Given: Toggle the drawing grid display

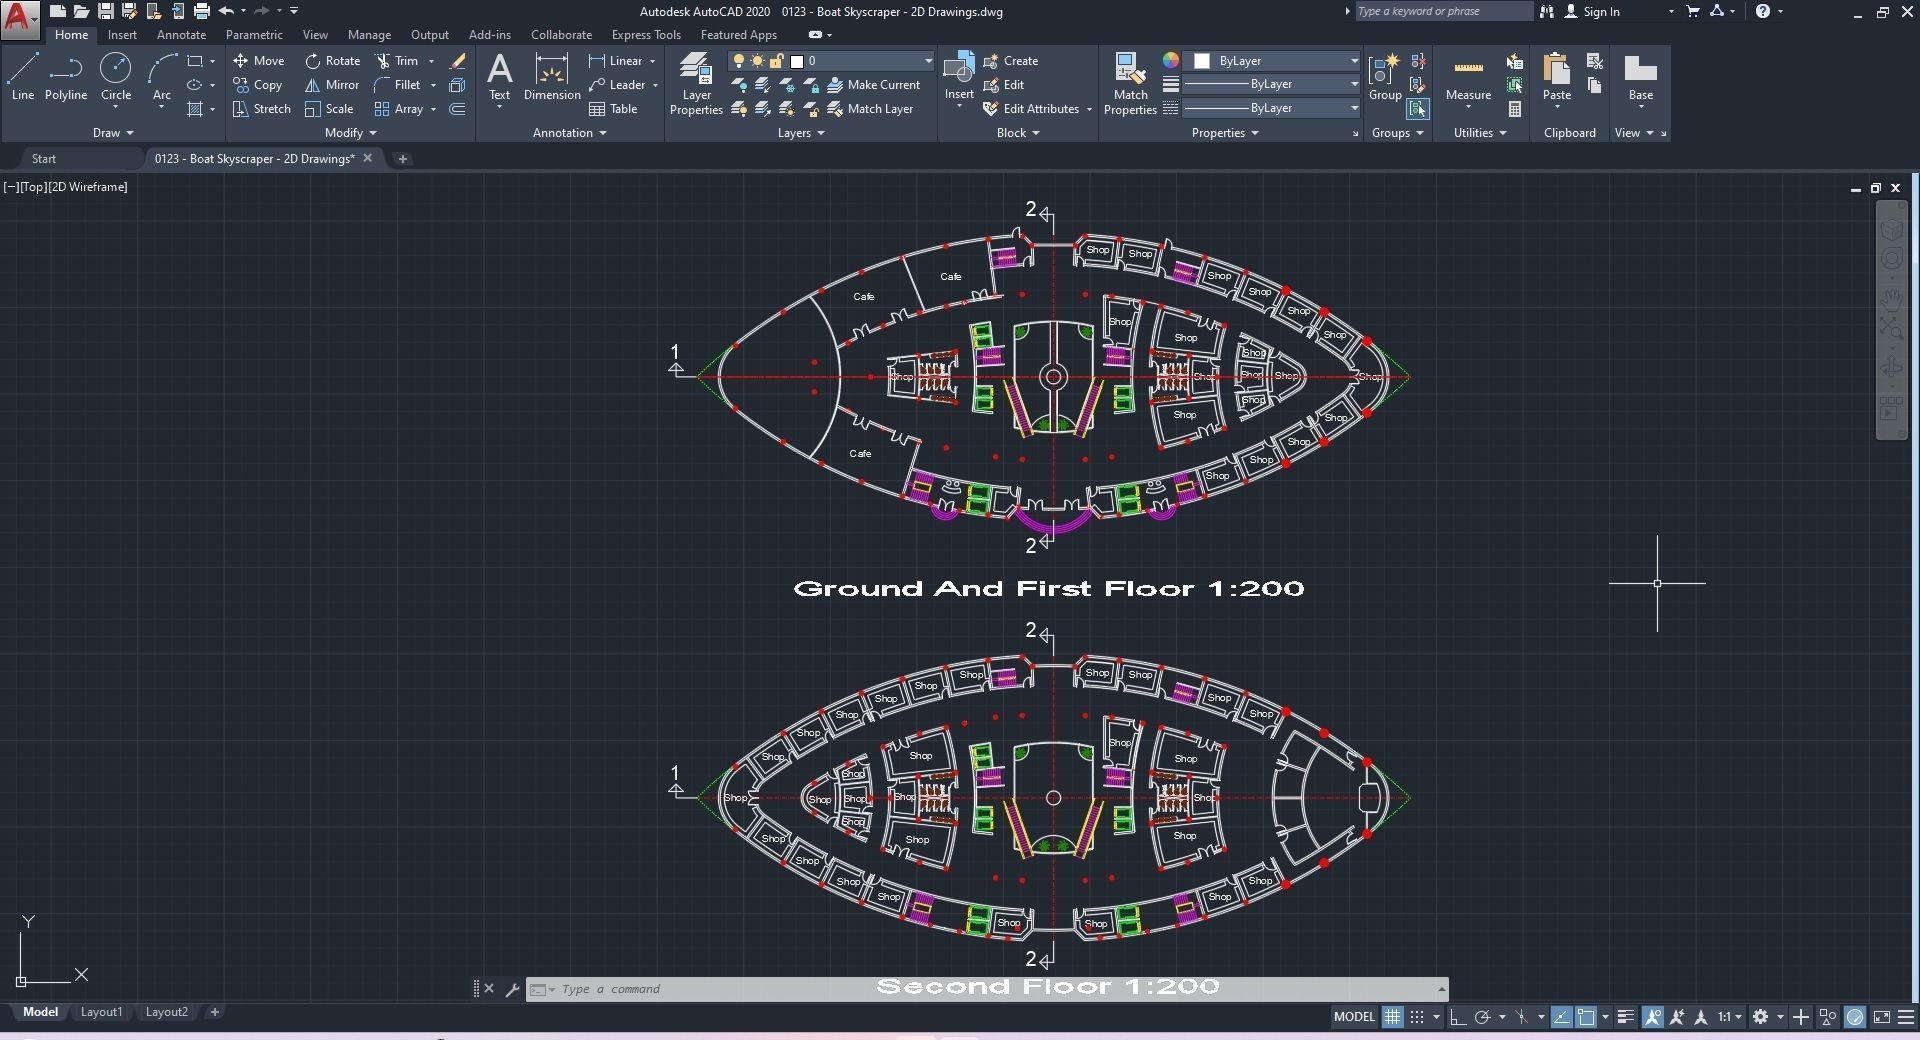Looking at the screenshot, I should point(1392,1017).
